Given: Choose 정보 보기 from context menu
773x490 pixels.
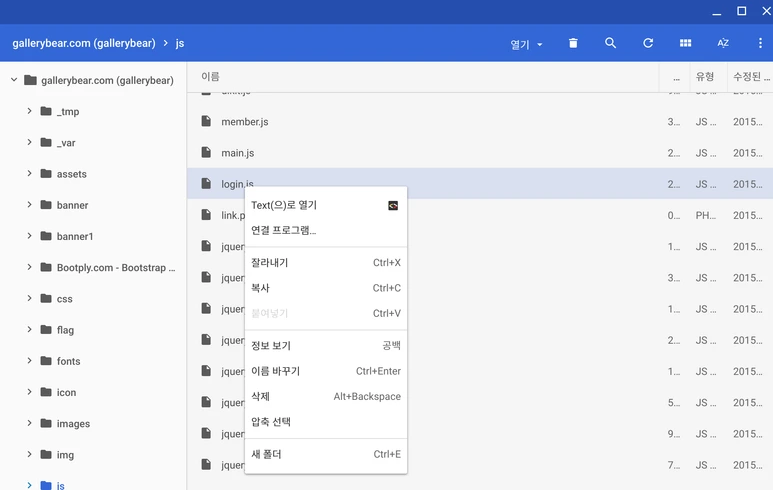Looking at the screenshot, I should click(326, 346).
